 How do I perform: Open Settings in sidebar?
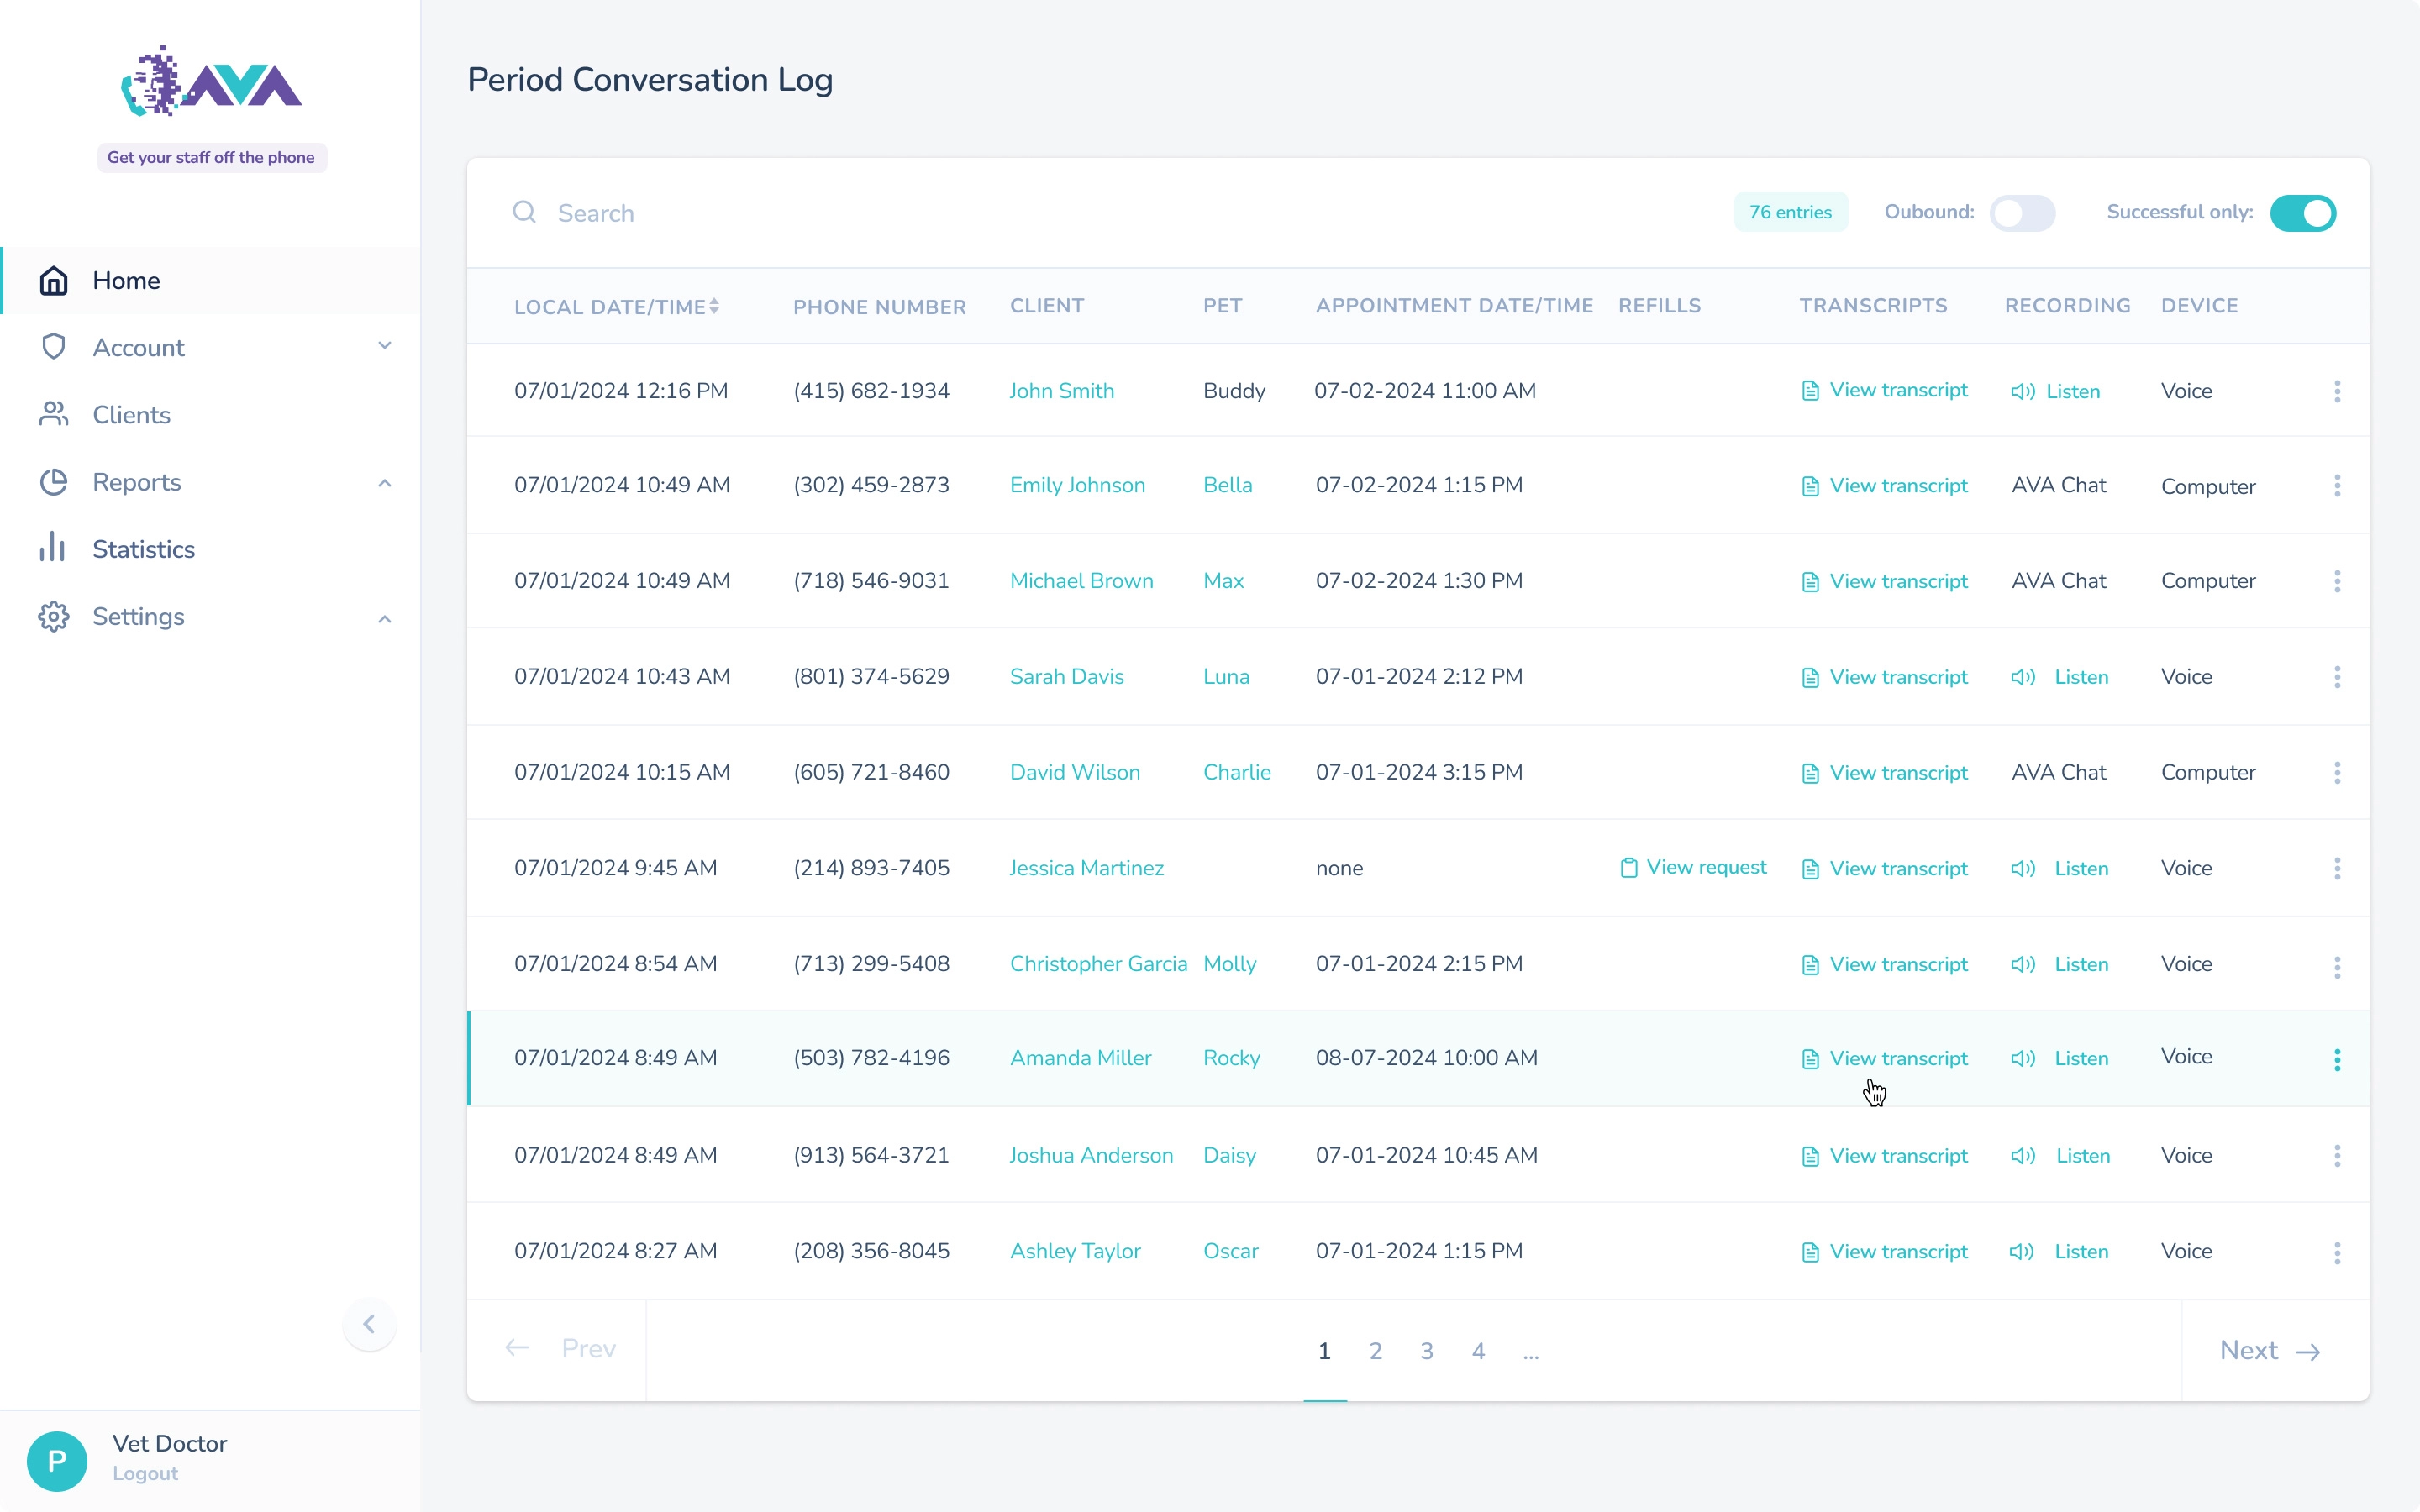(211, 616)
